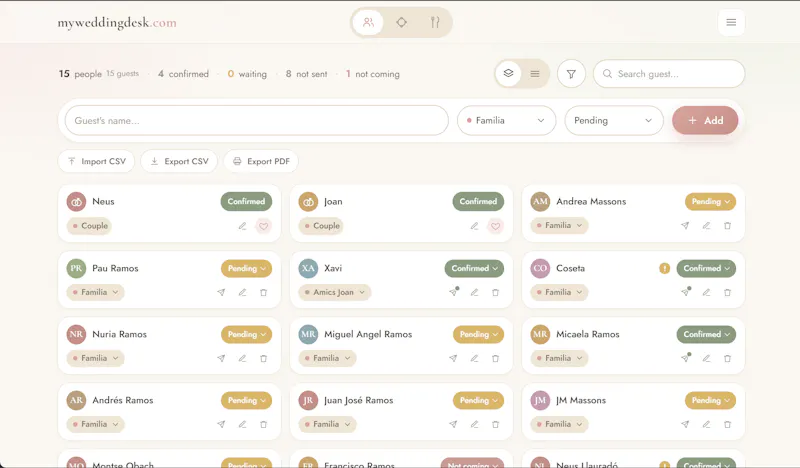This screenshot has height=468, width=800.
Task: Expand Andrea Massons Familia group selector
Action: (x=559, y=225)
